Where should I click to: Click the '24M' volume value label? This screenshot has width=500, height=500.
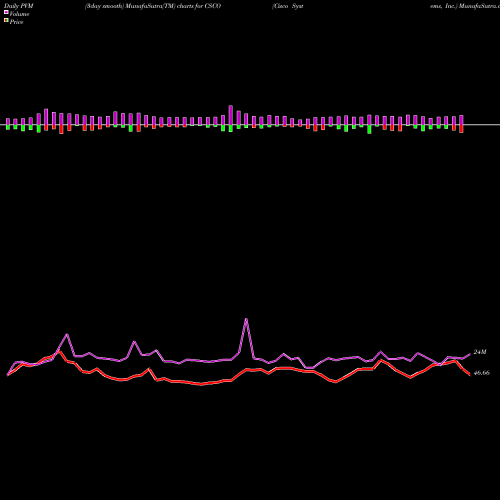pyautogui.click(x=480, y=352)
